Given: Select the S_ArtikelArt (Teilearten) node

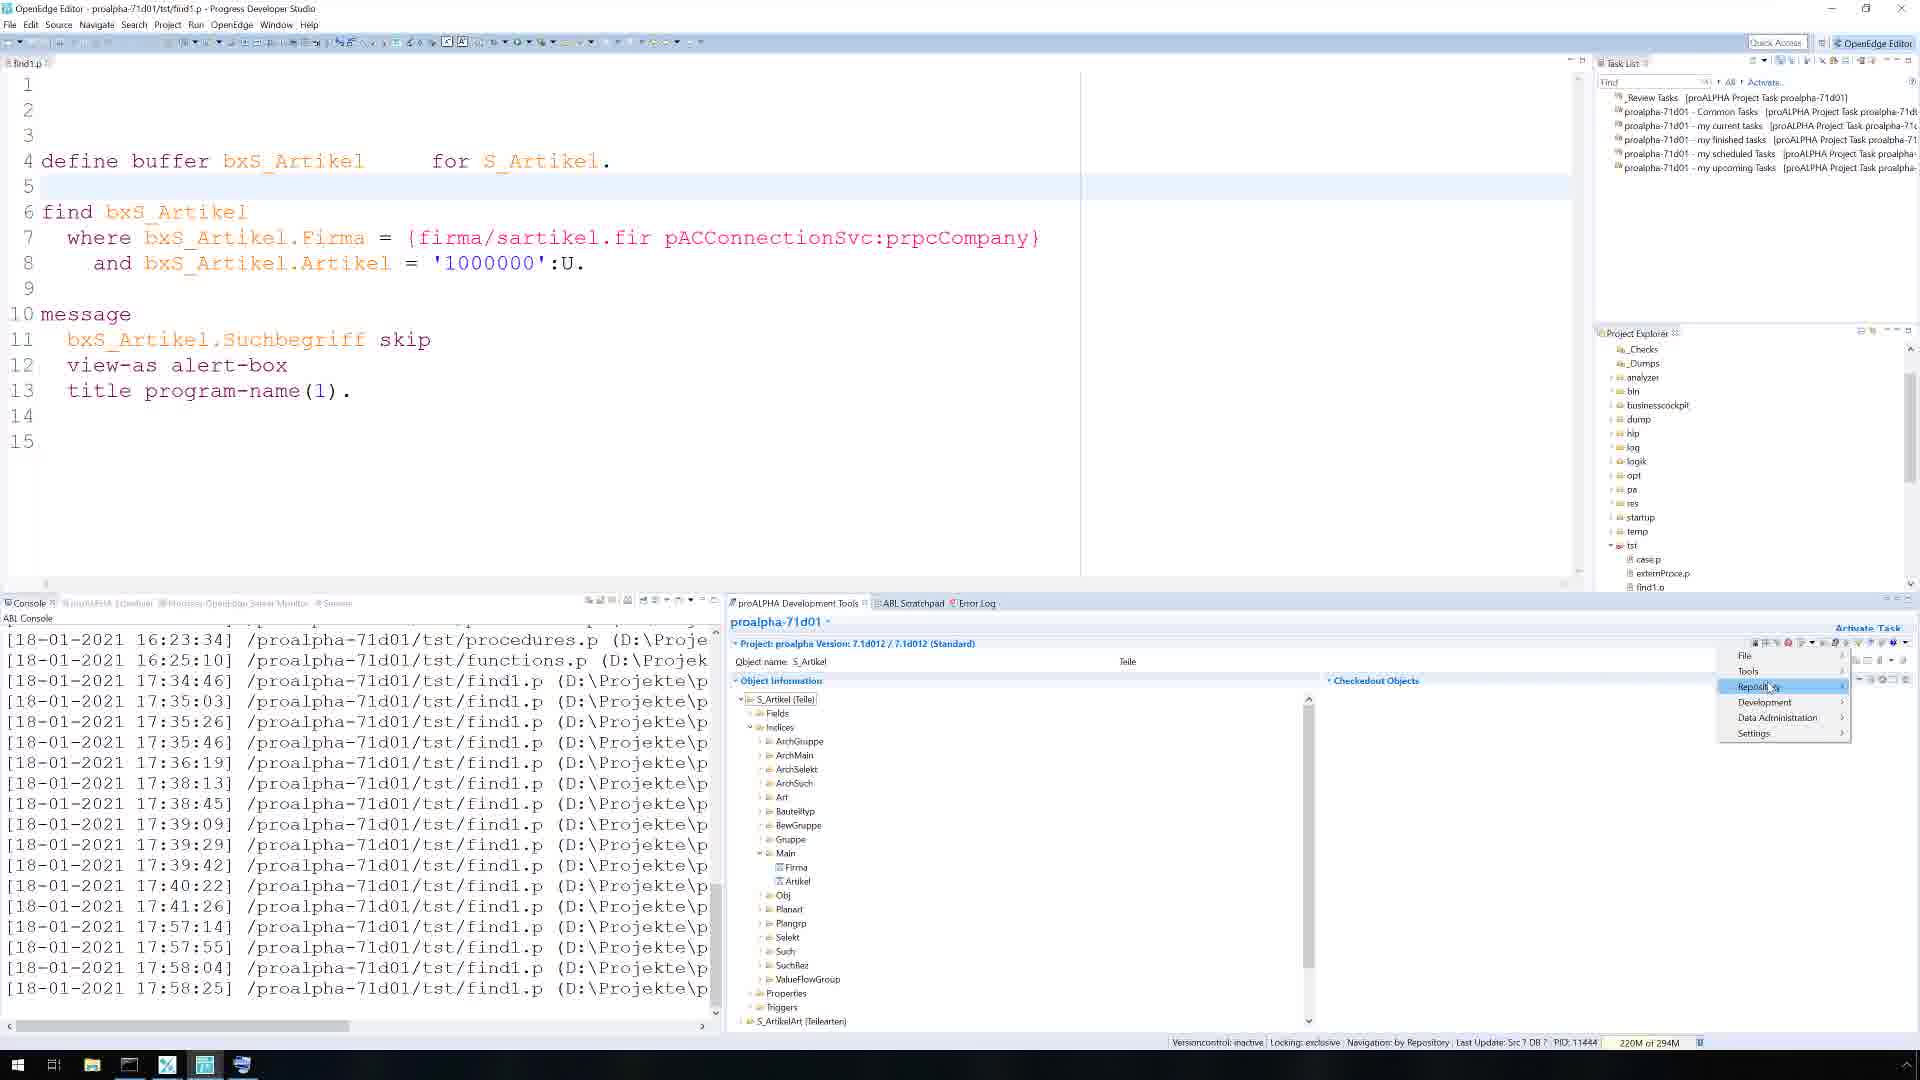Looking at the screenshot, I should point(801,1021).
